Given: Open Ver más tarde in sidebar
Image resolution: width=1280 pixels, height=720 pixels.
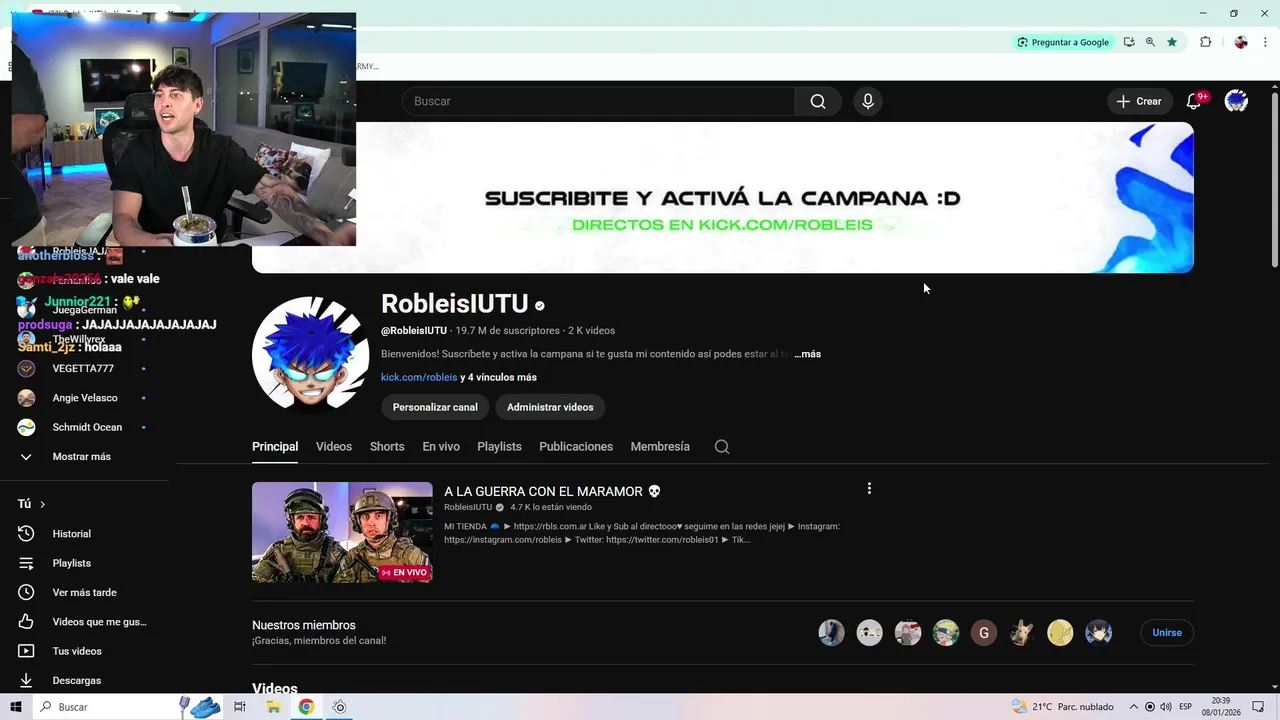Looking at the screenshot, I should (x=85, y=592).
